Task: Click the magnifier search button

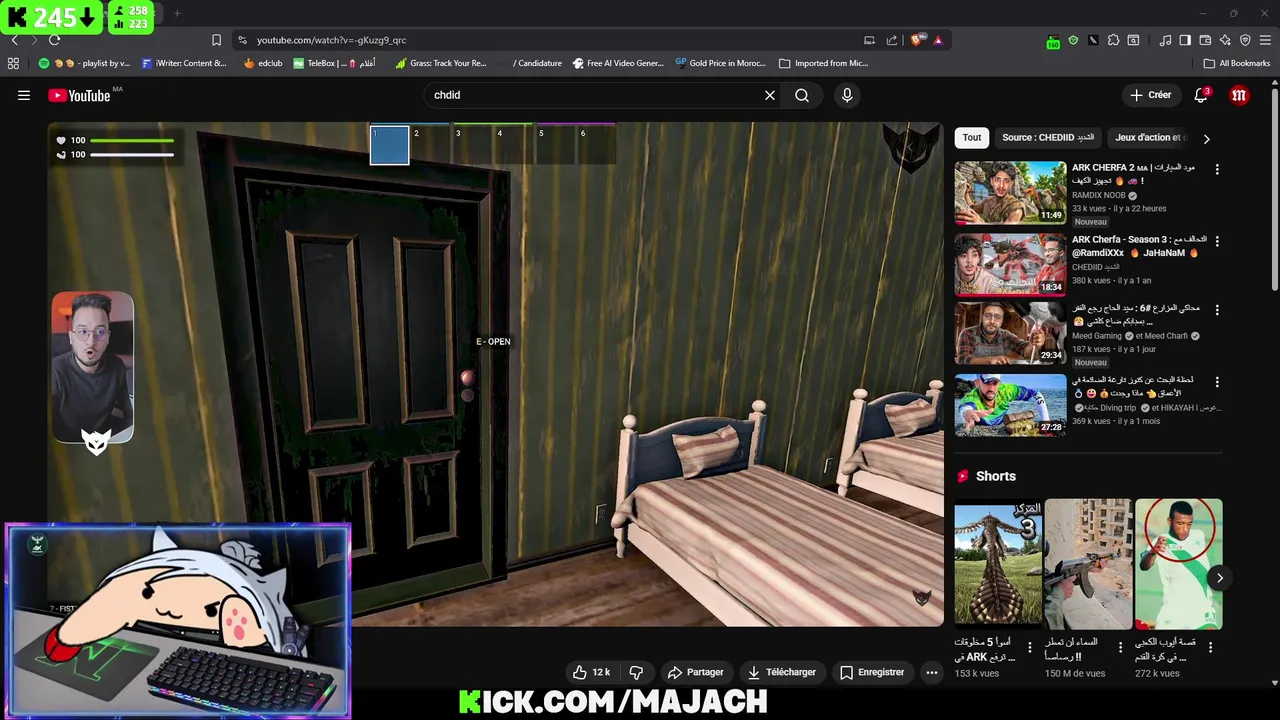Action: tap(802, 95)
